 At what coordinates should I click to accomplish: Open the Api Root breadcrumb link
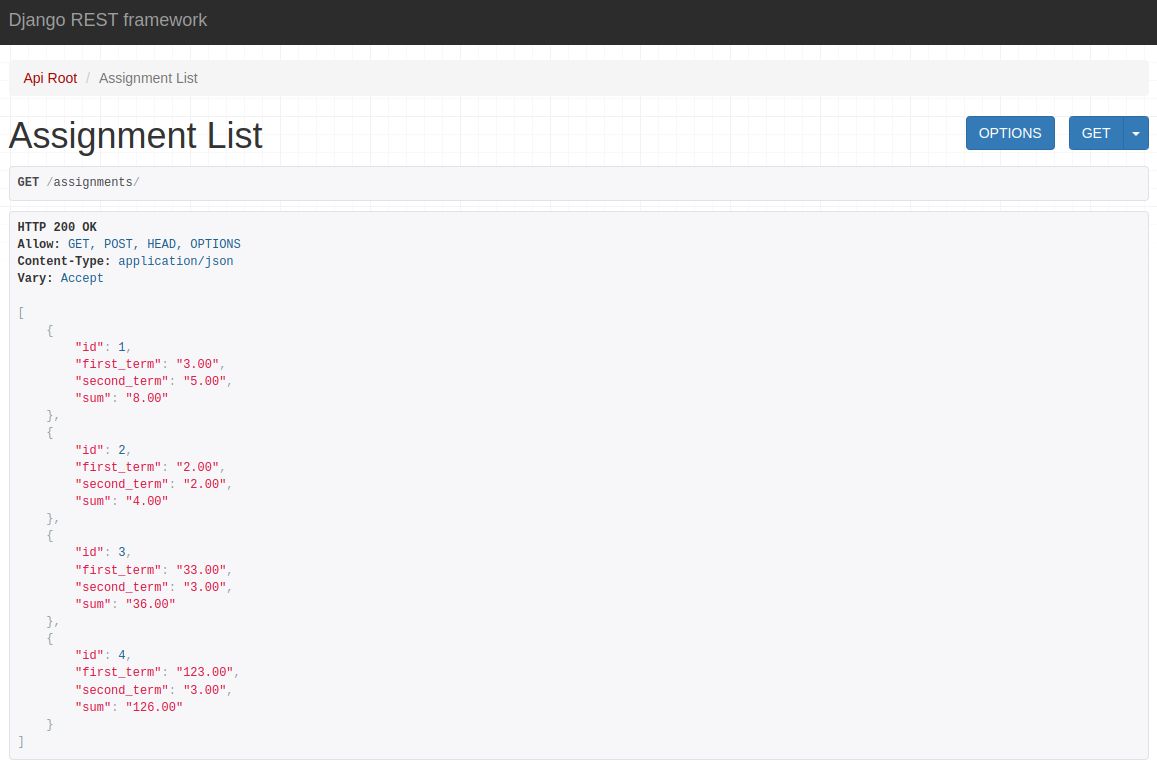tap(50, 78)
